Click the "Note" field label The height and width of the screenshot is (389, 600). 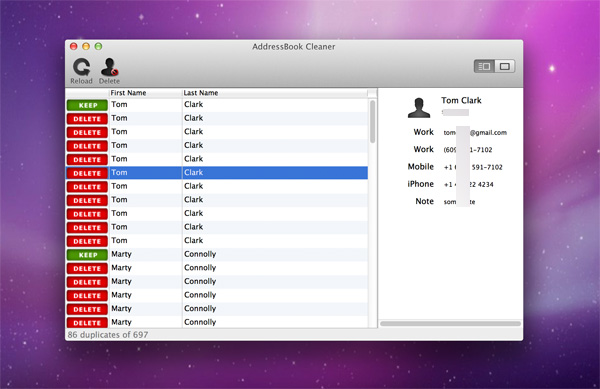[x=424, y=201]
